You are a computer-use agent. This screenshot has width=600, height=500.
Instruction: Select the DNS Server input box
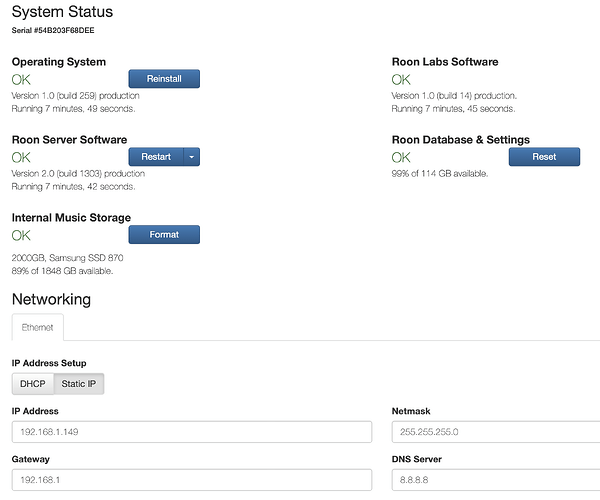coord(496,480)
